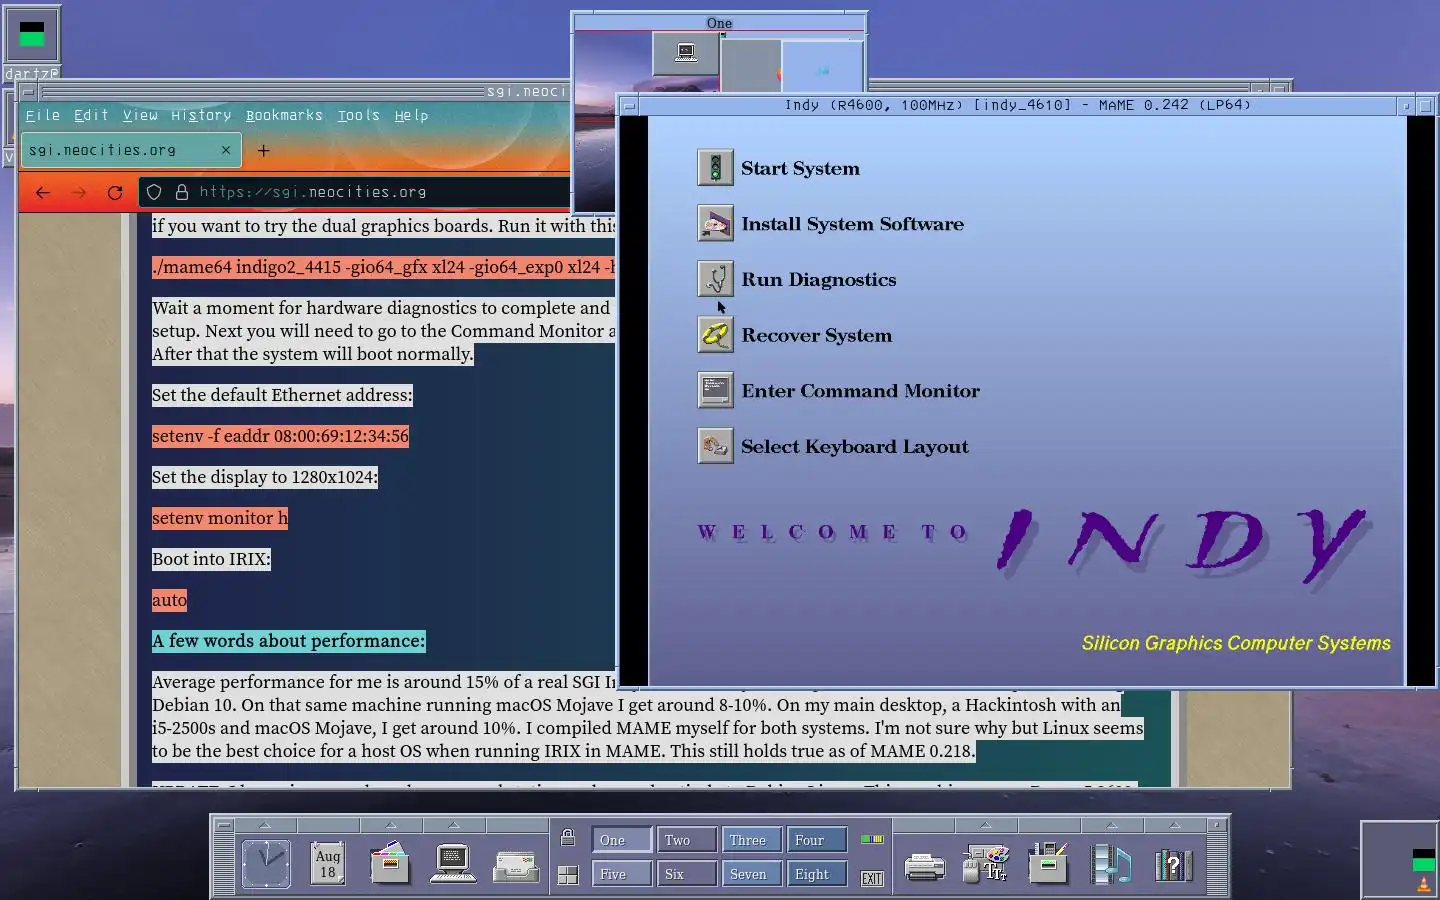Open the media film and music icon
The height and width of the screenshot is (900, 1440).
coord(1111,864)
